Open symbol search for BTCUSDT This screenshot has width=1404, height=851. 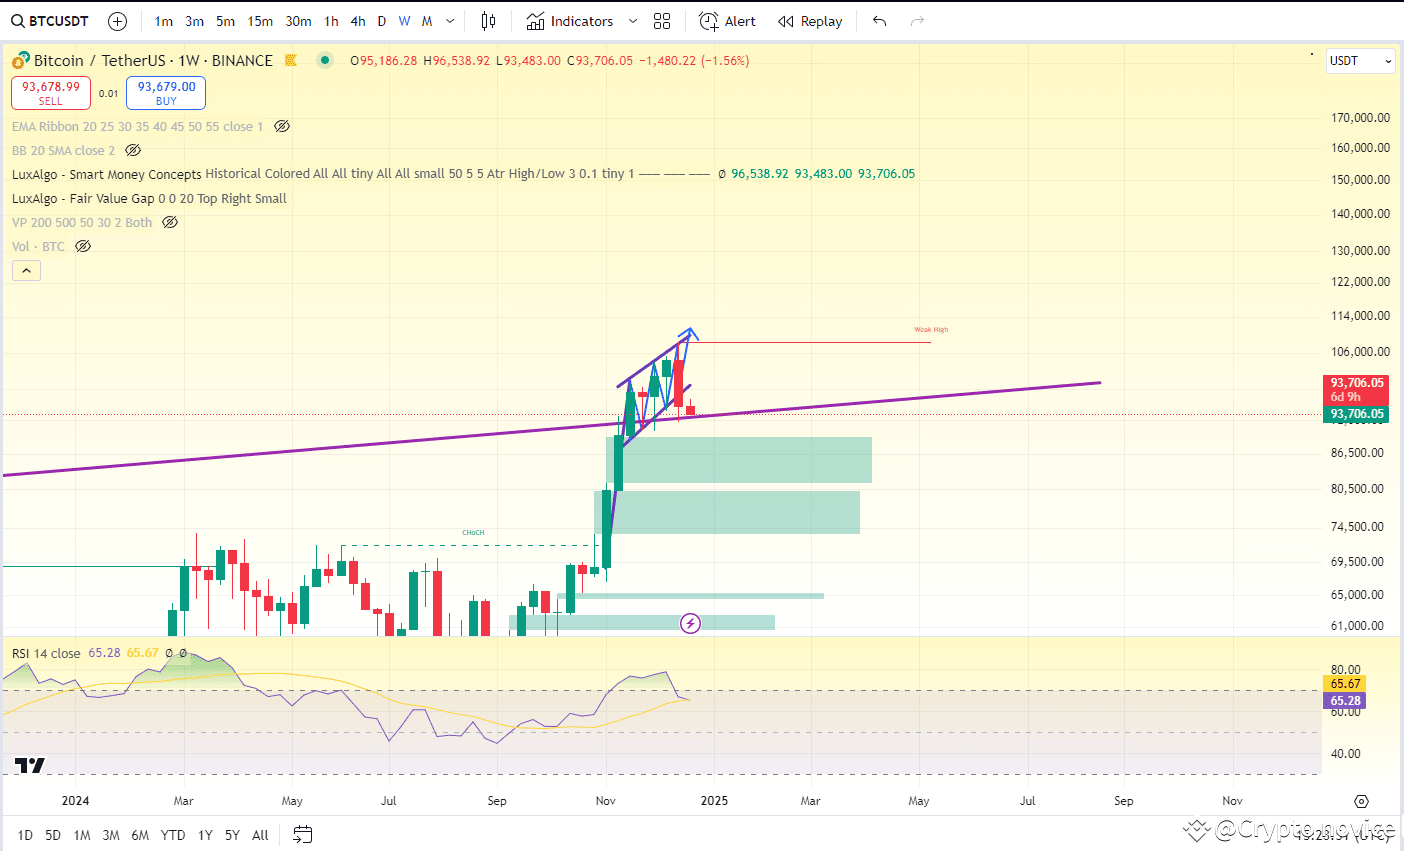50,21
